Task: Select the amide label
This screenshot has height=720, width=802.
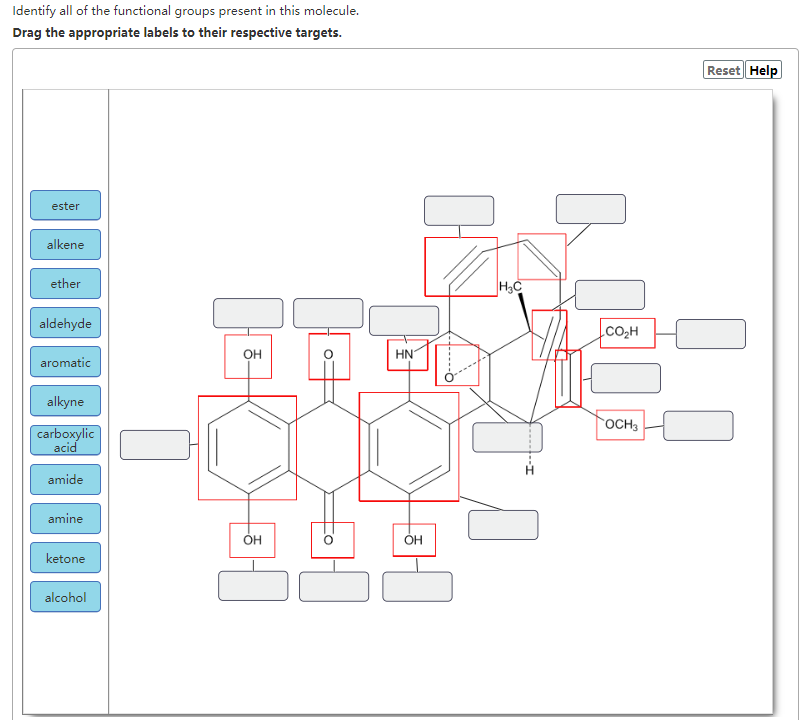Action: coord(65,479)
